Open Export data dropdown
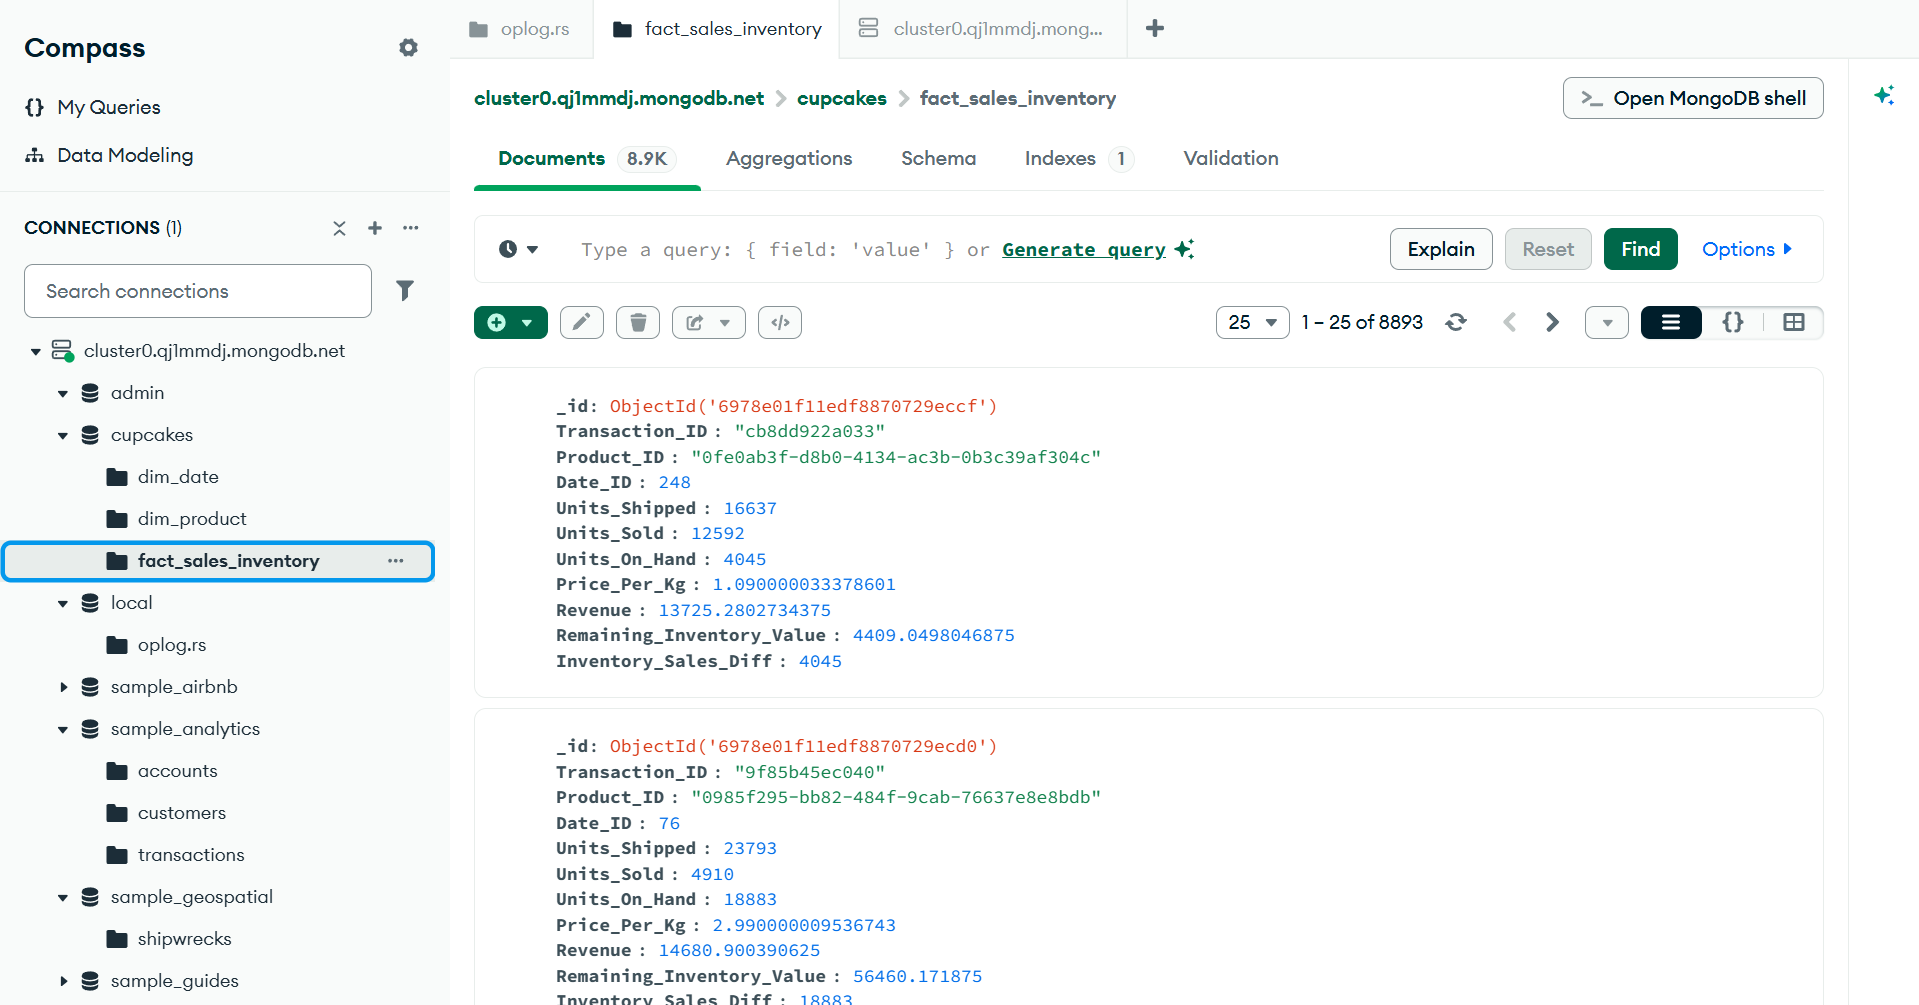 pyautogui.click(x=709, y=322)
